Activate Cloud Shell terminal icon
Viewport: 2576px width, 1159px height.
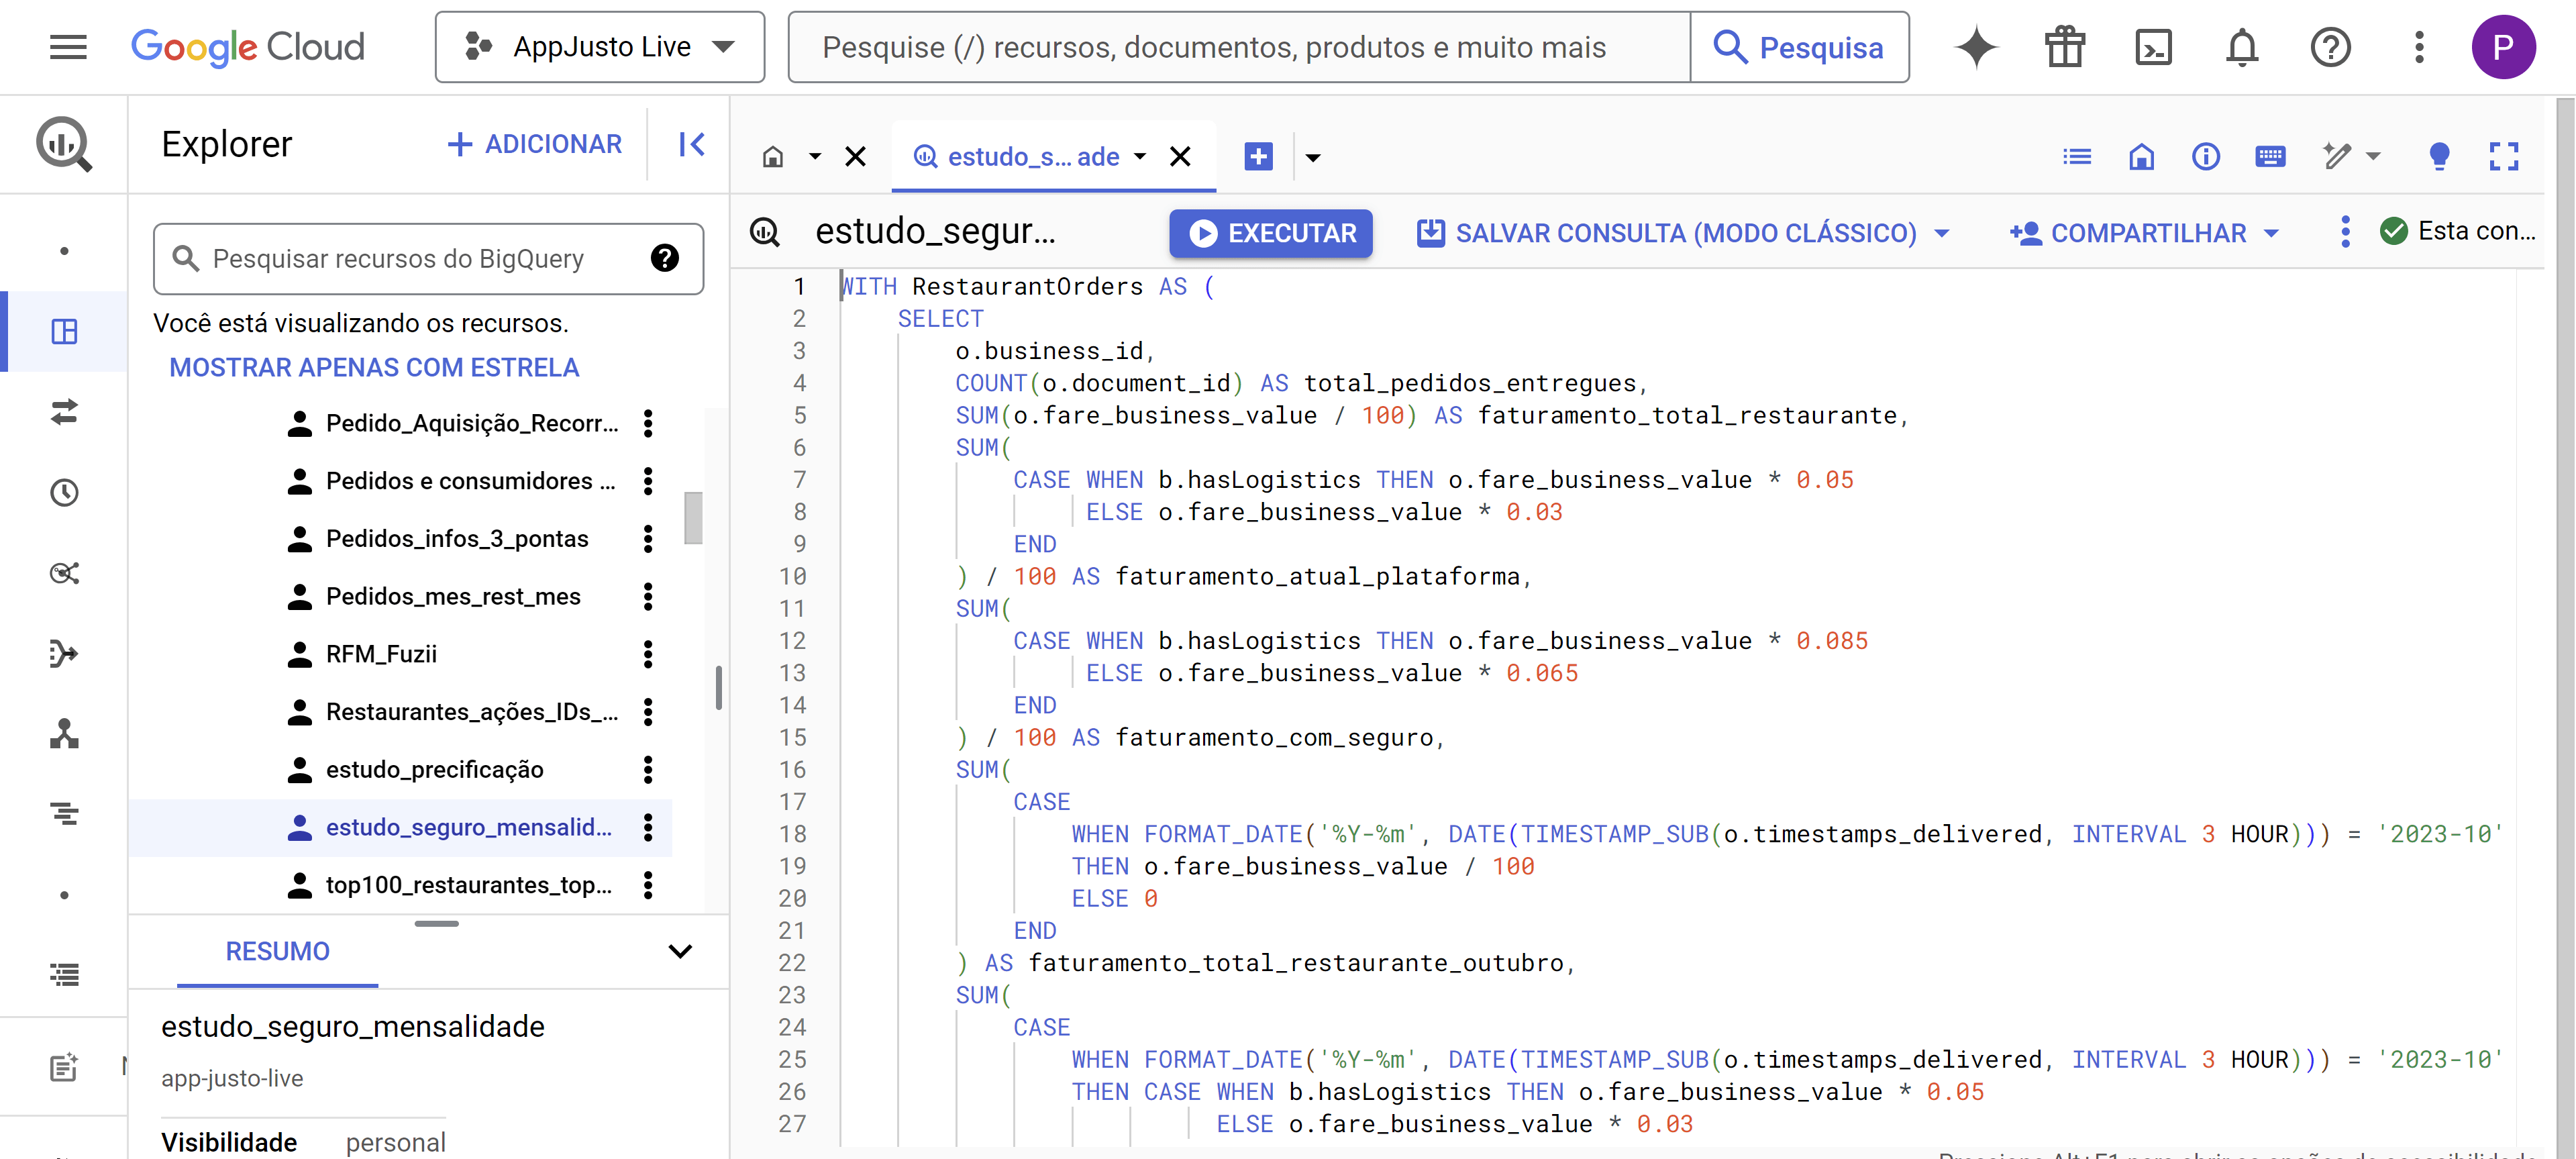point(2153,47)
